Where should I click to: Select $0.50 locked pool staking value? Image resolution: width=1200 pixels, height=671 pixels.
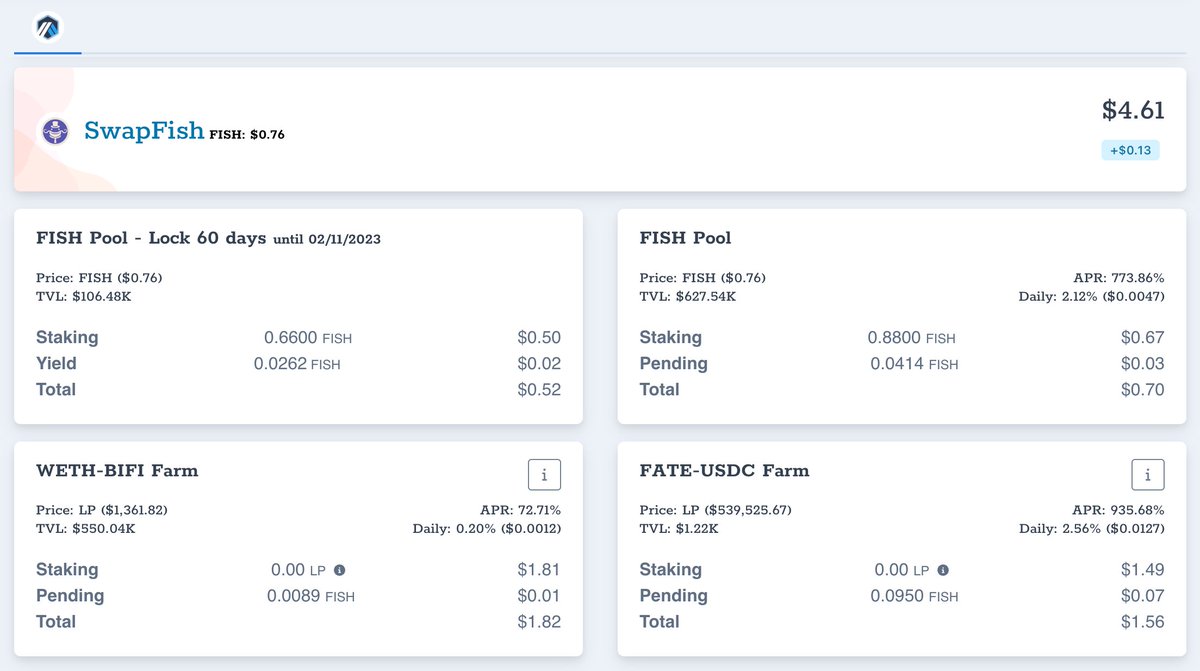tap(539, 338)
